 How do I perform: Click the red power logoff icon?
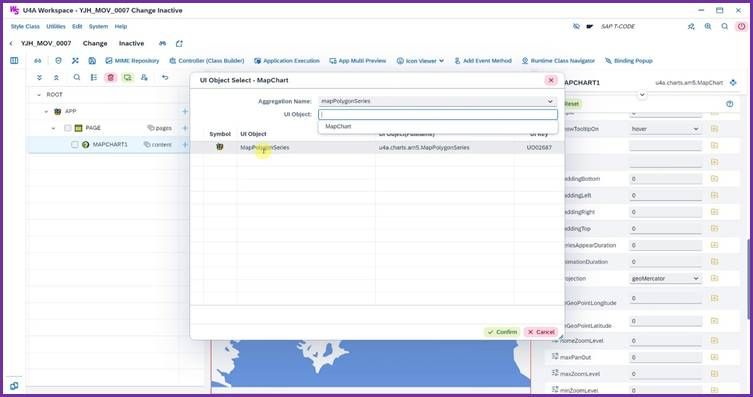point(741,26)
